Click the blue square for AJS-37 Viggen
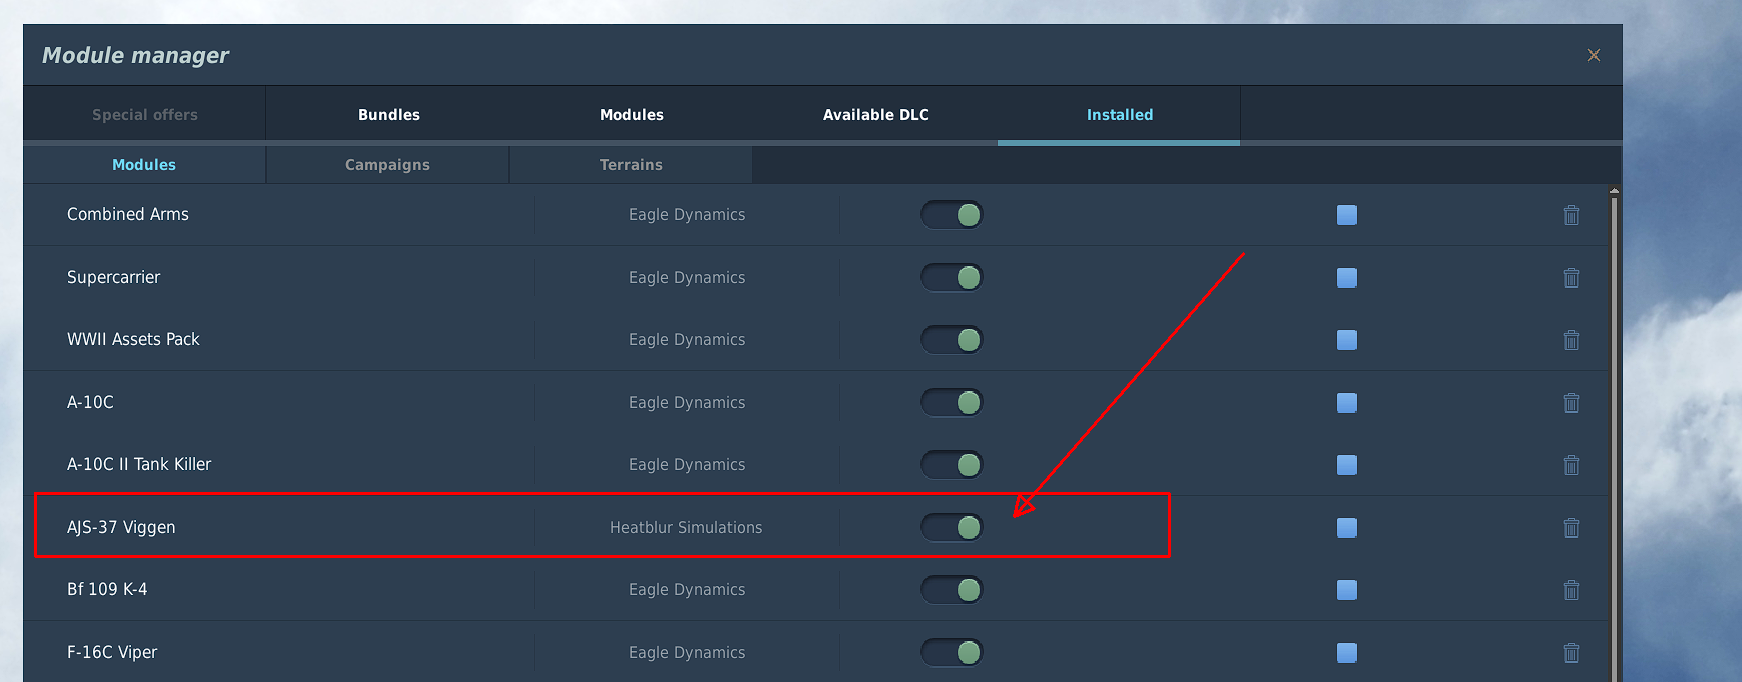 pyautogui.click(x=1347, y=528)
